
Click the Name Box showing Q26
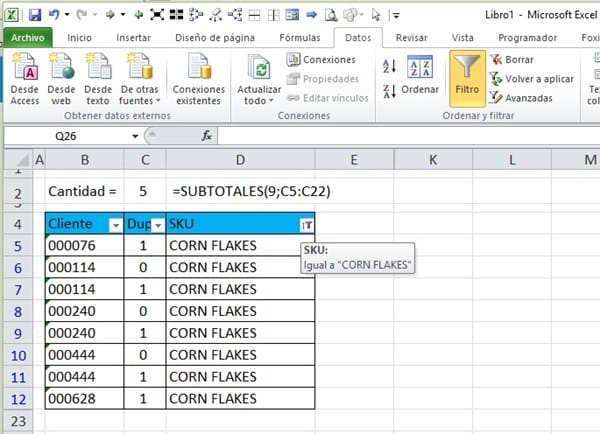[x=66, y=136]
